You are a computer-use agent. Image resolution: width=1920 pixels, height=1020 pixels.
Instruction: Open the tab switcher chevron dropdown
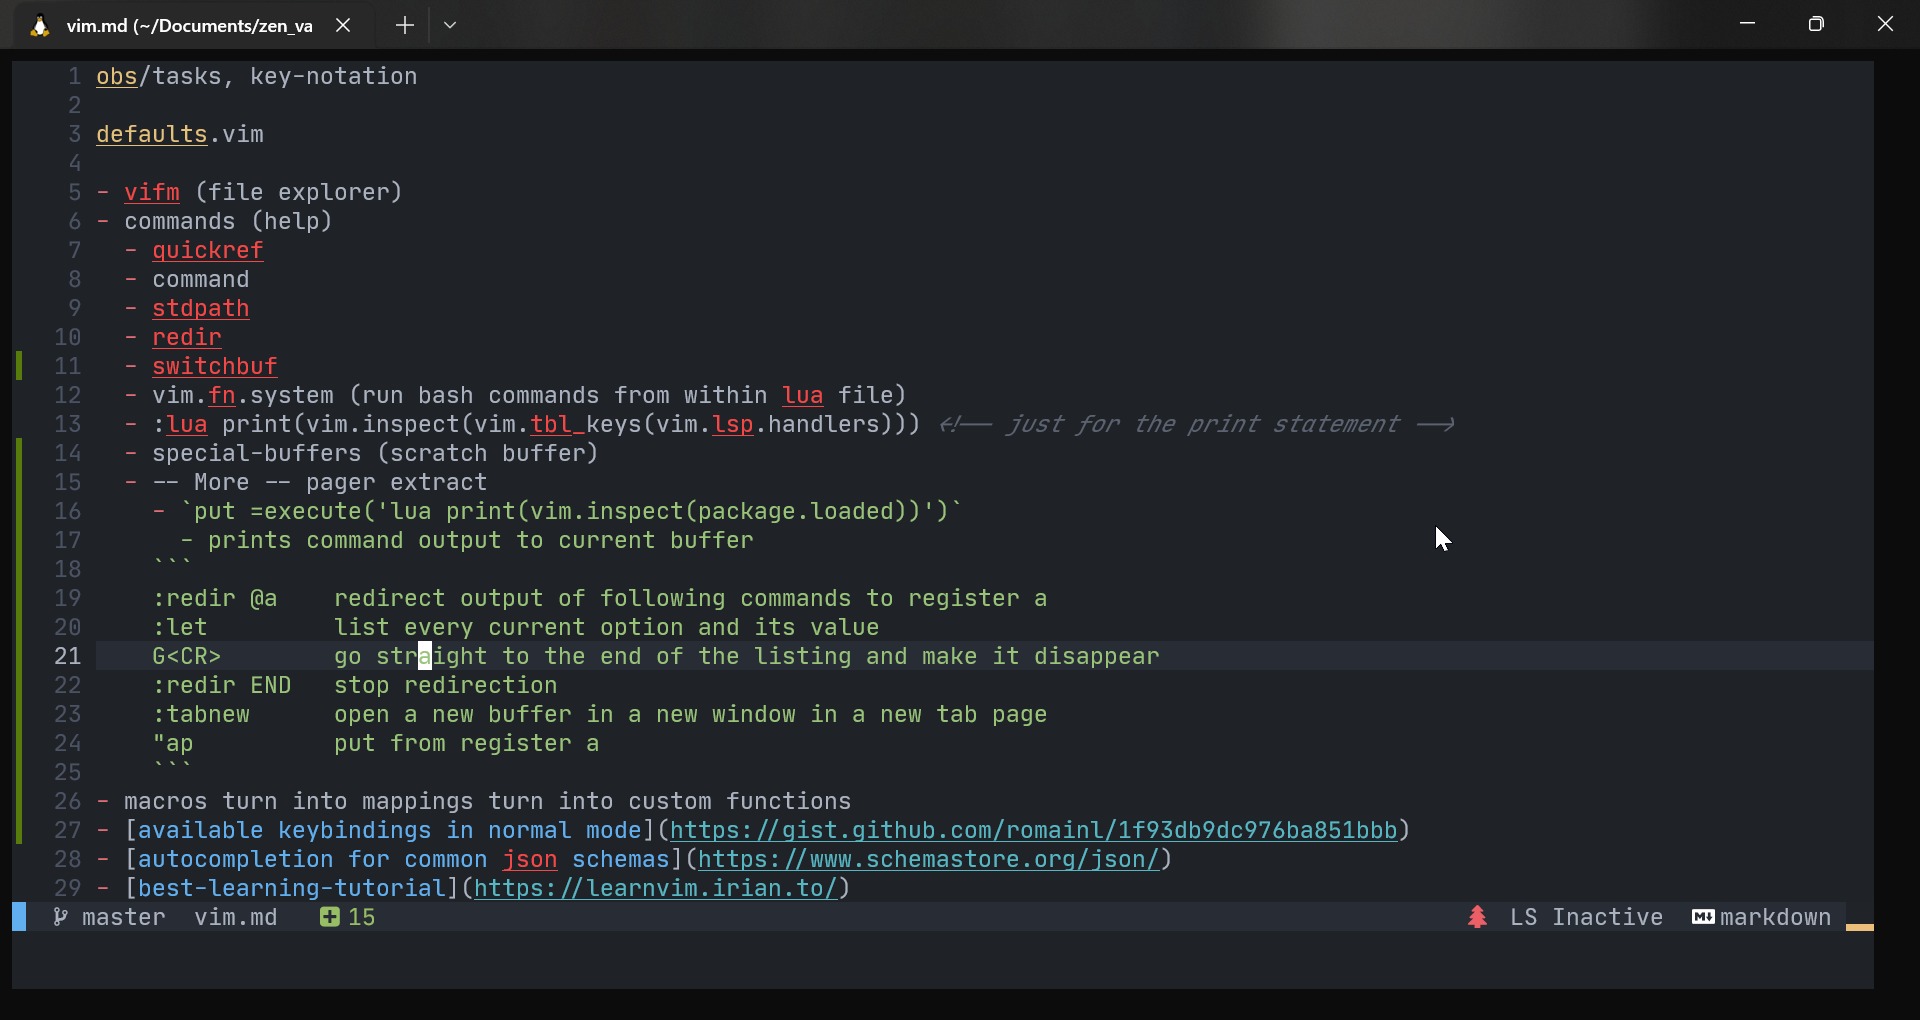pos(450,24)
